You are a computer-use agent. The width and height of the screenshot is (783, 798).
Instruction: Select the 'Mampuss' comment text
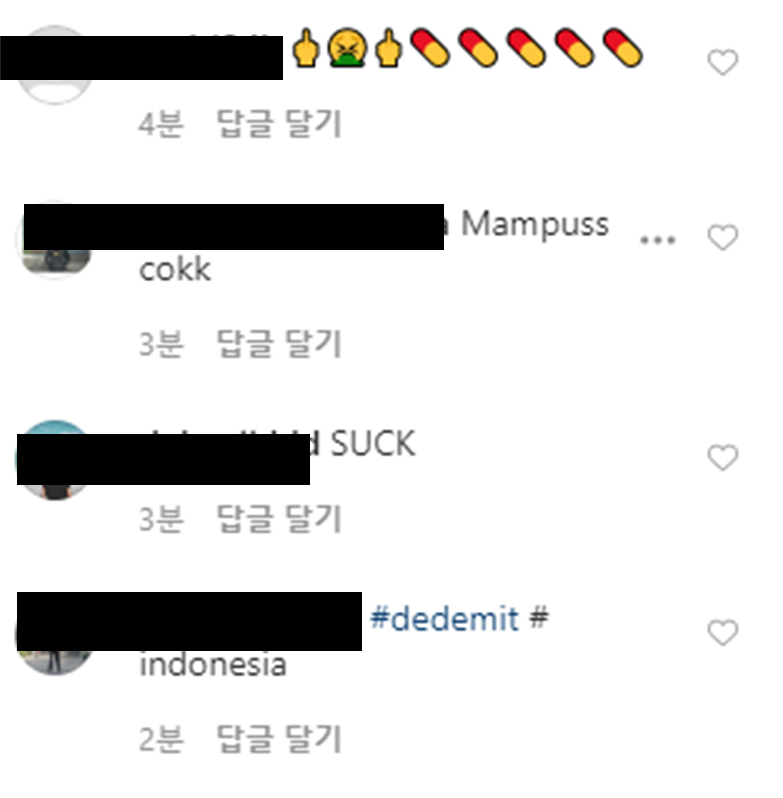click(535, 224)
